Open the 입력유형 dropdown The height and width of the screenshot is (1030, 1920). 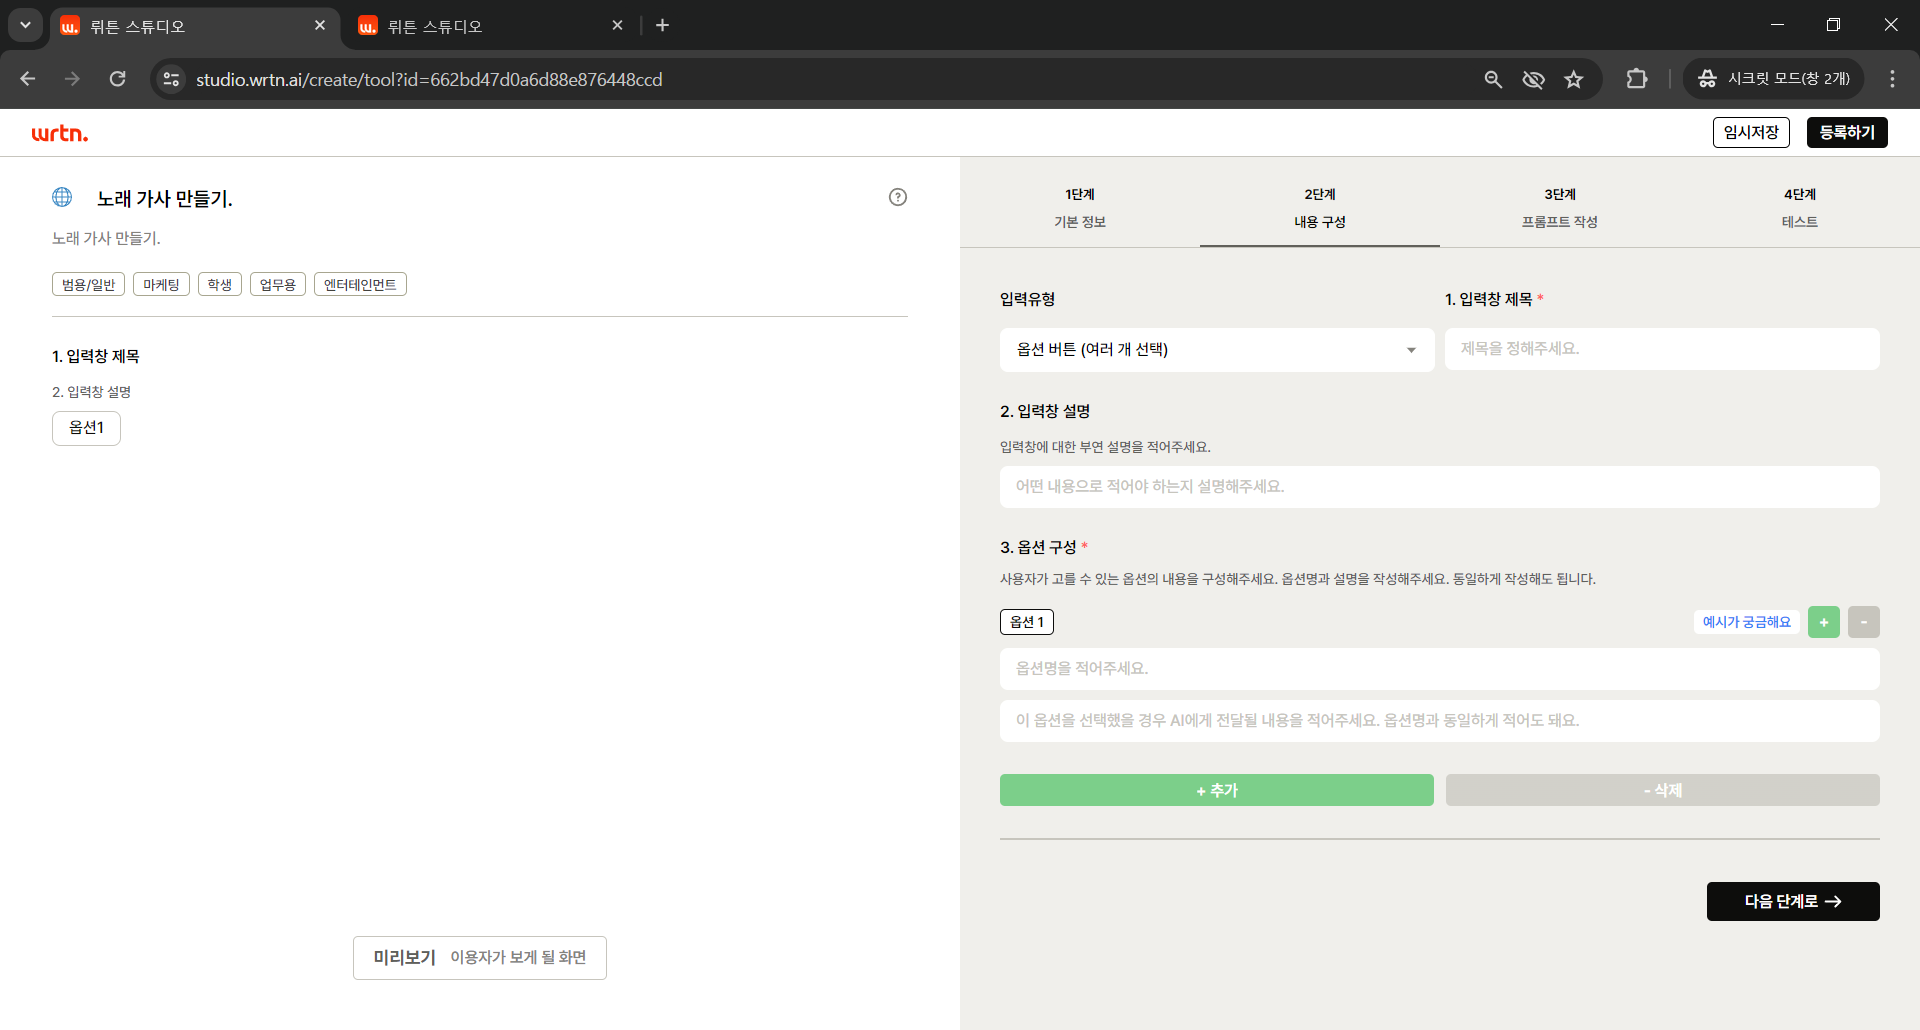coord(1217,350)
